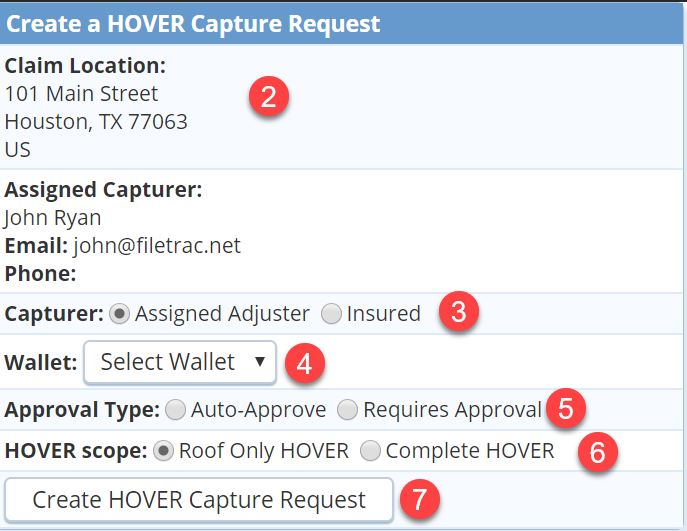Select Auto-Approve approval type
Image resolution: width=687 pixels, height=531 pixels.
click(x=175, y=410)
